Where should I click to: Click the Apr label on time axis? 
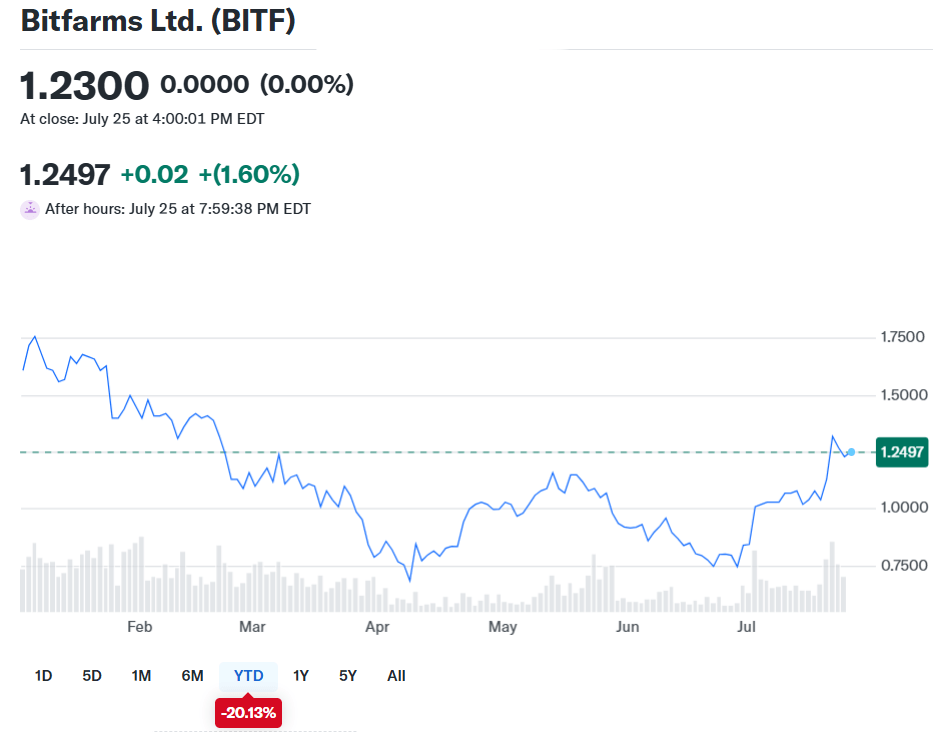377,627
